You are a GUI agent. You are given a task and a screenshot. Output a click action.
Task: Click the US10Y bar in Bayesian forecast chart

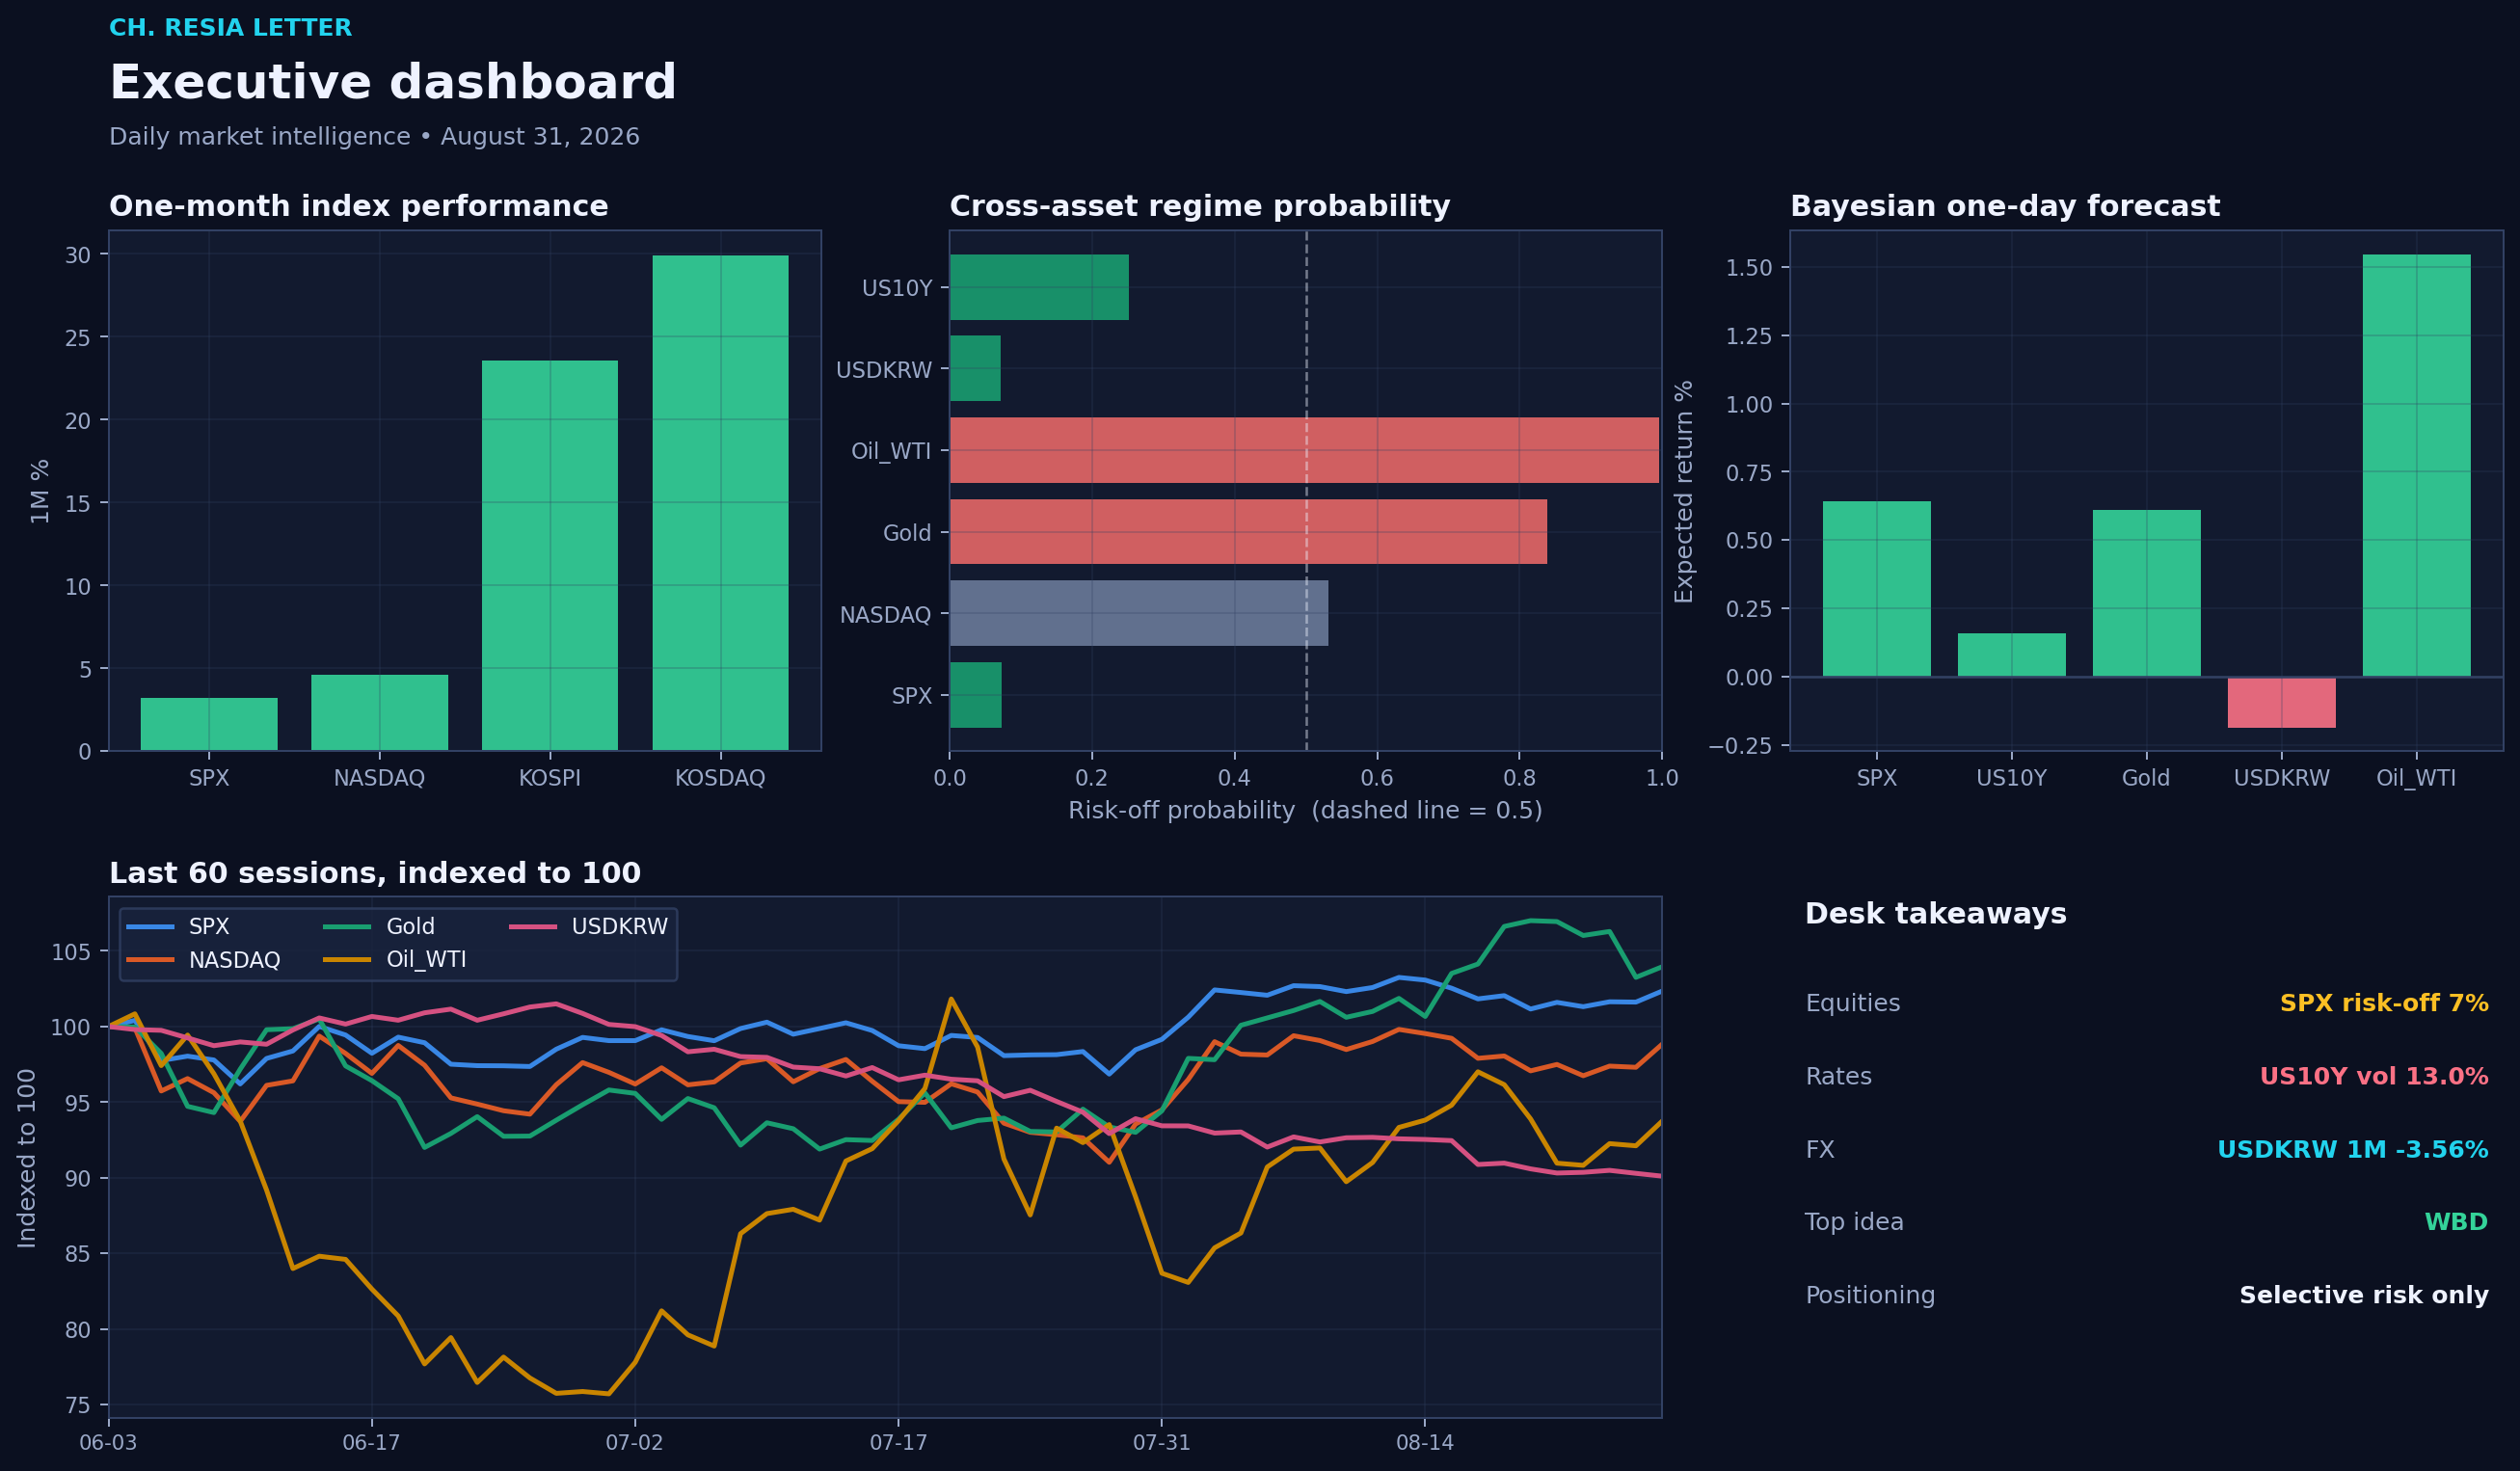[2011, 655]
